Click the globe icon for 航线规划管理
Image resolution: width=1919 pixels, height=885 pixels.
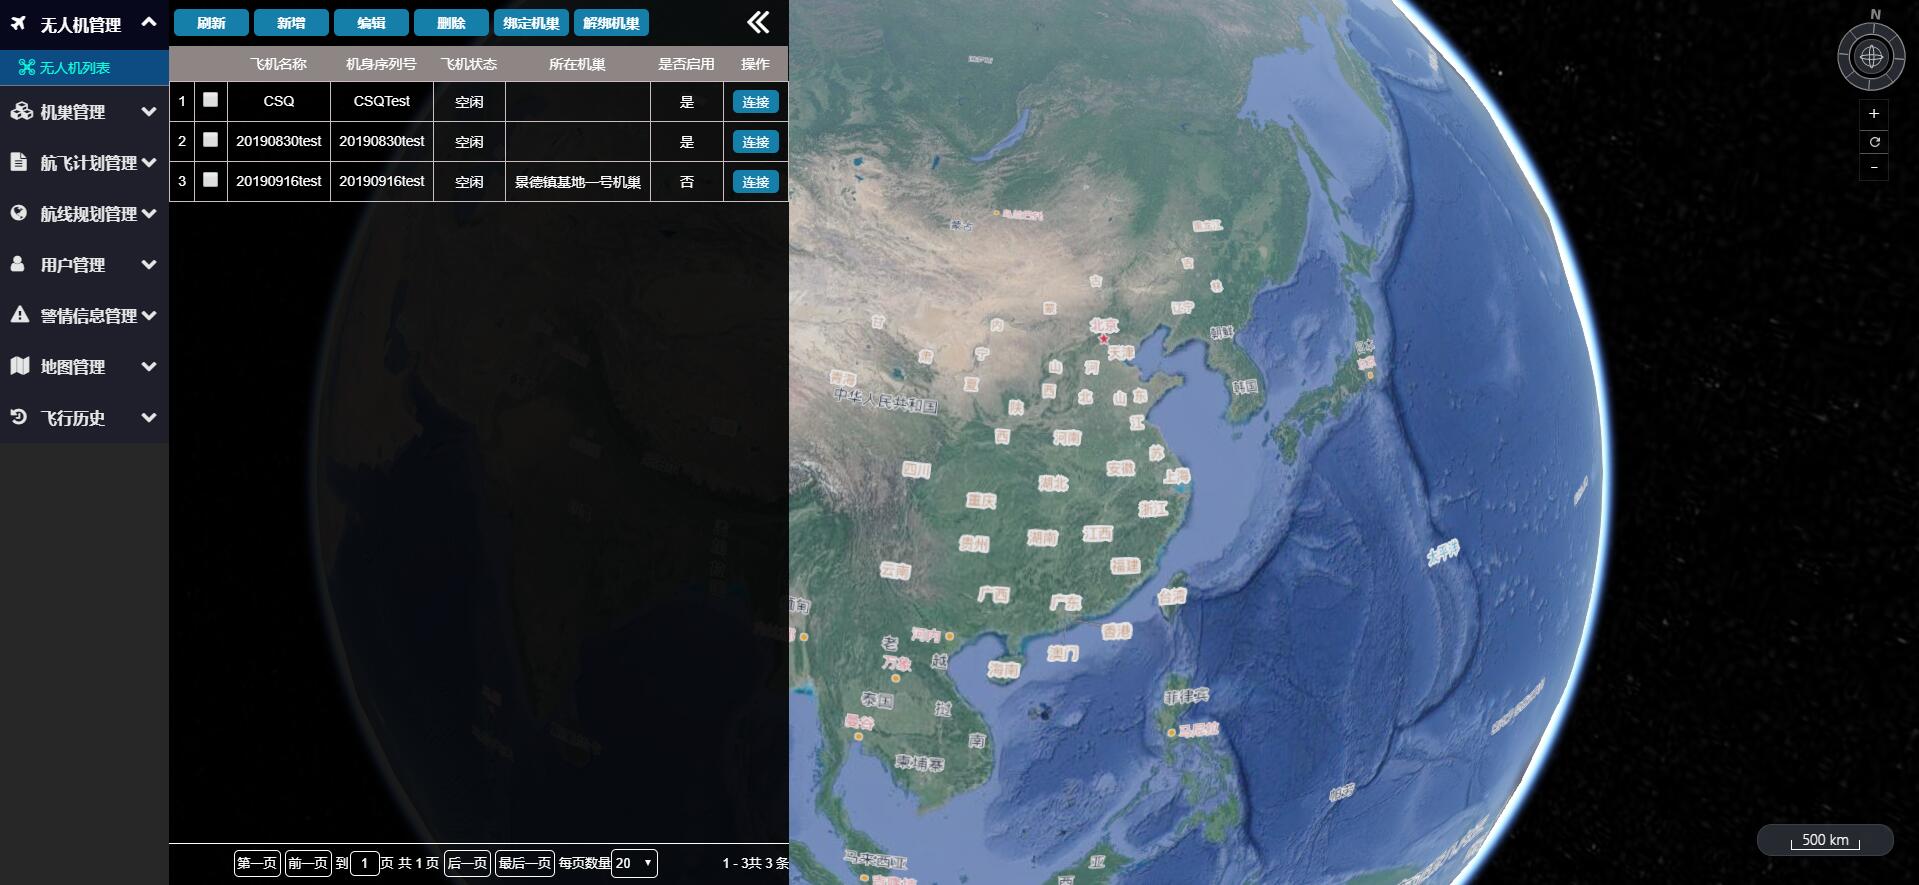pos(19,212)
